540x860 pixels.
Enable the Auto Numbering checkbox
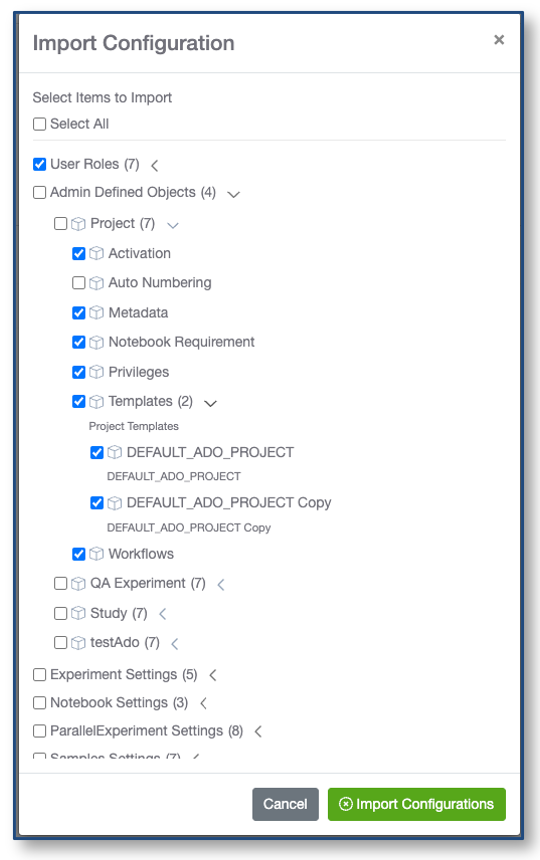tap(79, 282)
